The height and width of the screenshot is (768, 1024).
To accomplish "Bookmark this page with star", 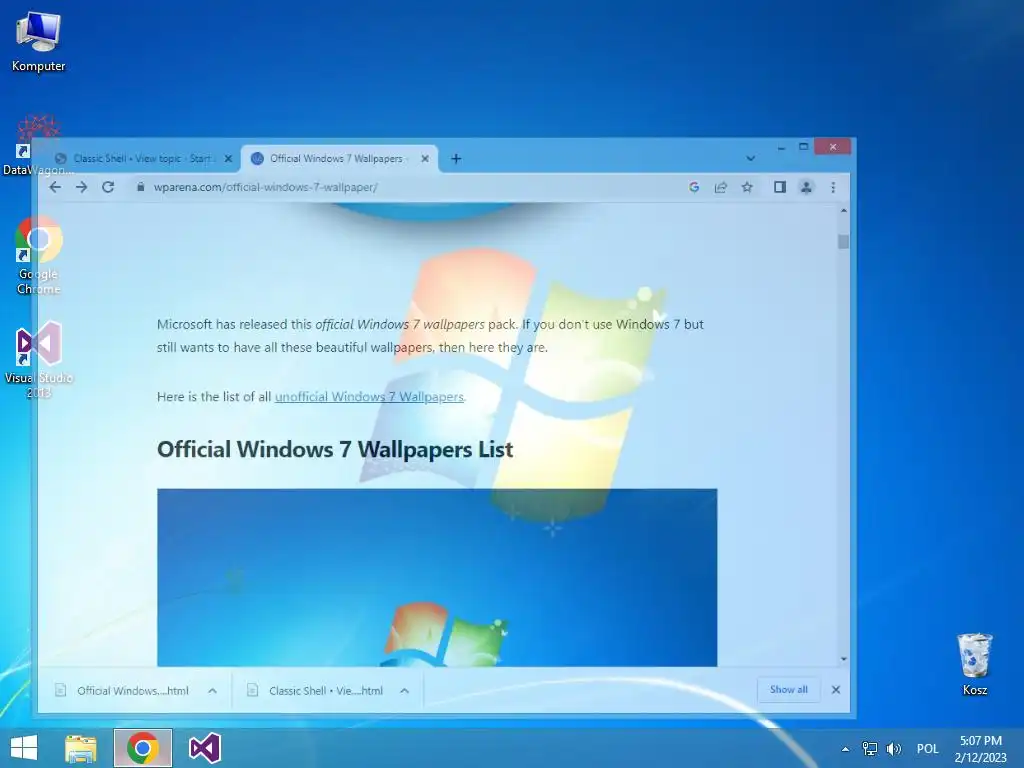I will click(747, 187).
